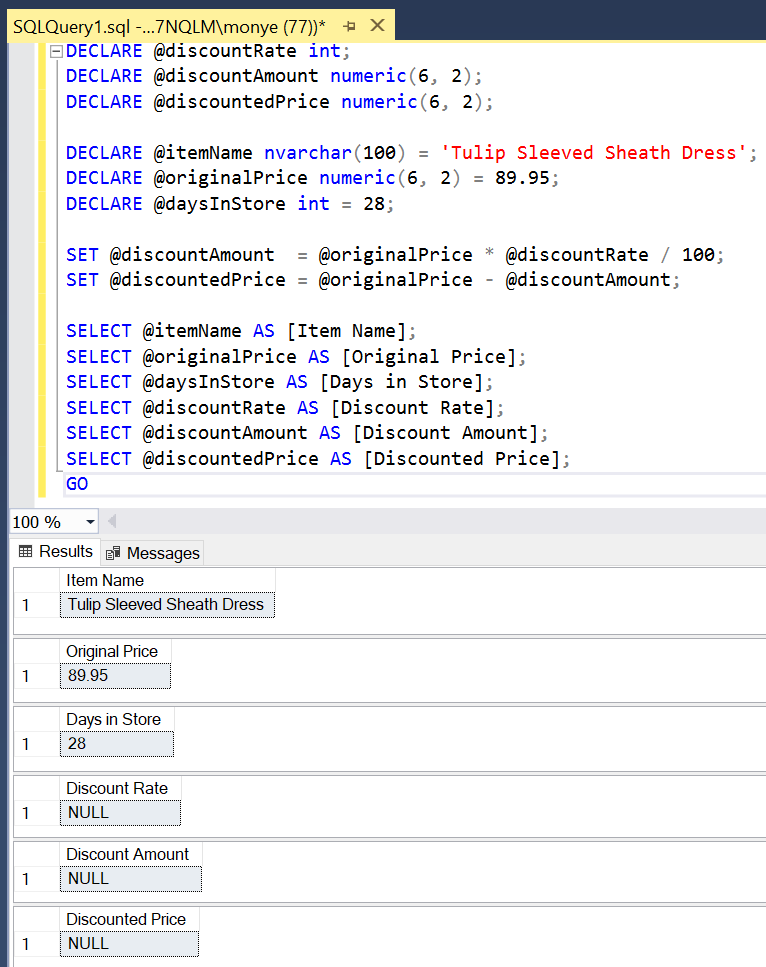Collapse the DECLARE code block outline
The width and height of the screenshot is (766, 967).
pyautogui.click(x=56, y=51)
